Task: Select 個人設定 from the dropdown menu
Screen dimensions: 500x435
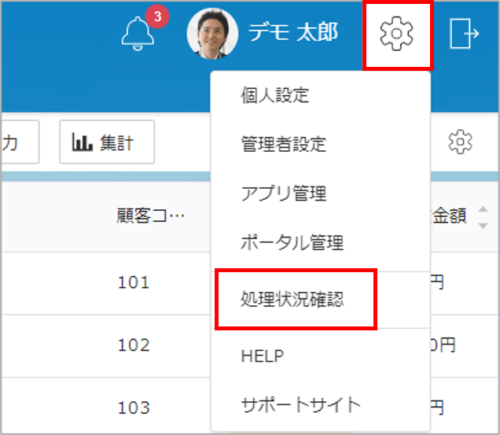Action: tap(275, 95)
